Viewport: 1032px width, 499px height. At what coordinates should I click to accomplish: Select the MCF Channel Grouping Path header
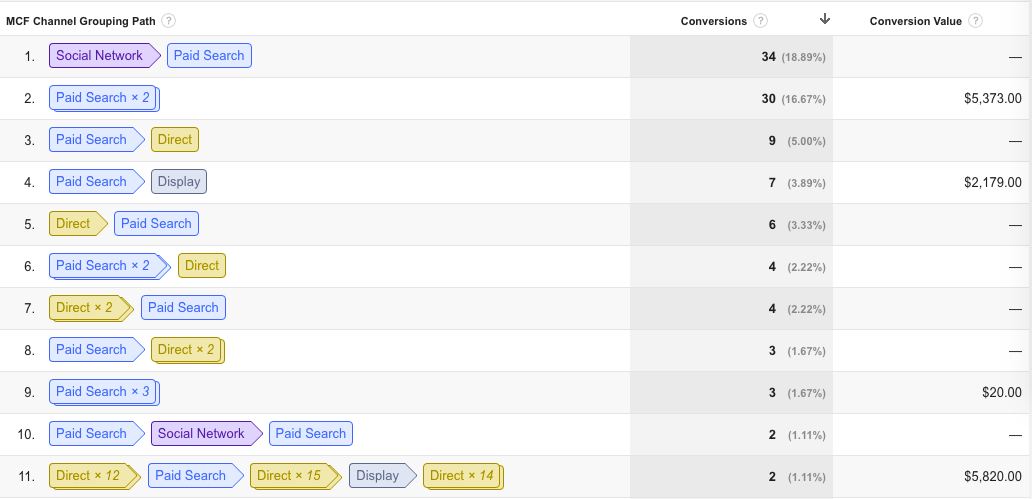tap(81, 21)
